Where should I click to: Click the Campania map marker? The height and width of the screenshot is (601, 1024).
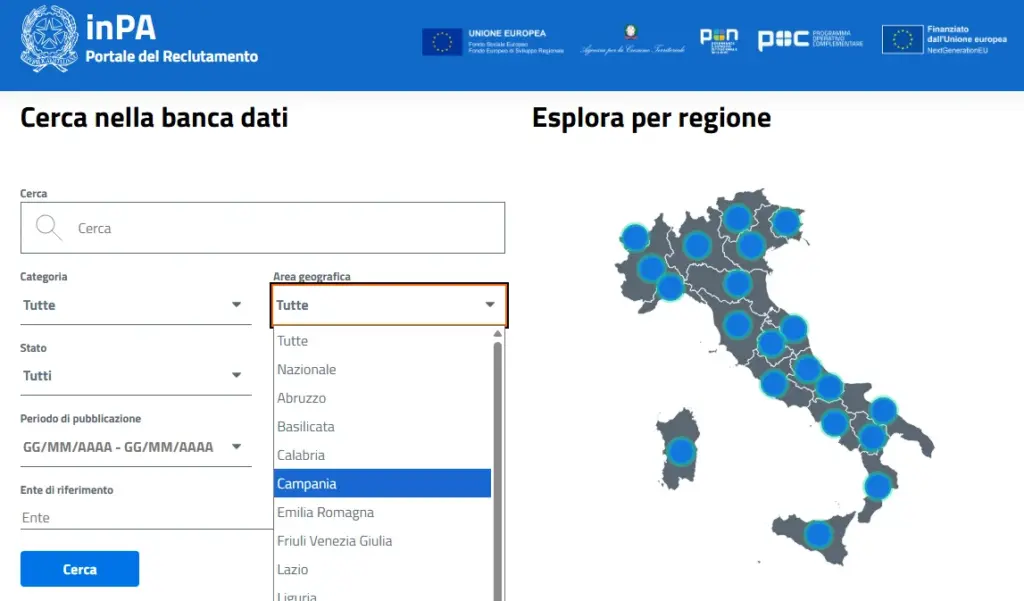(x=834, y=423)
